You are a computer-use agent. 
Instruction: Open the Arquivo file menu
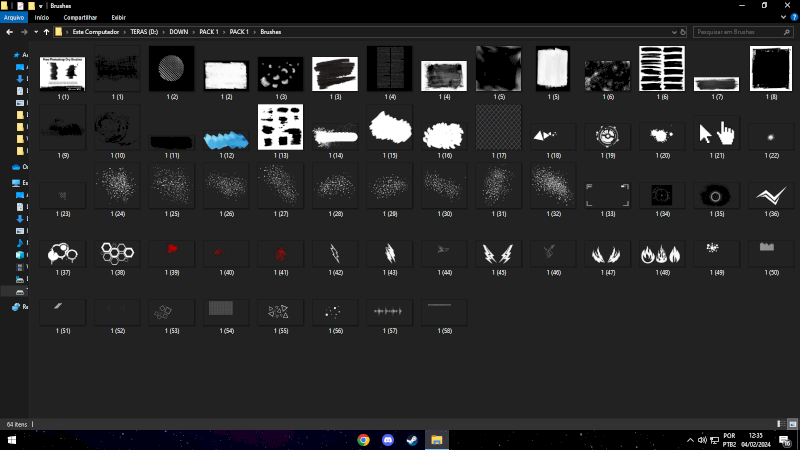tap(14, 17)
